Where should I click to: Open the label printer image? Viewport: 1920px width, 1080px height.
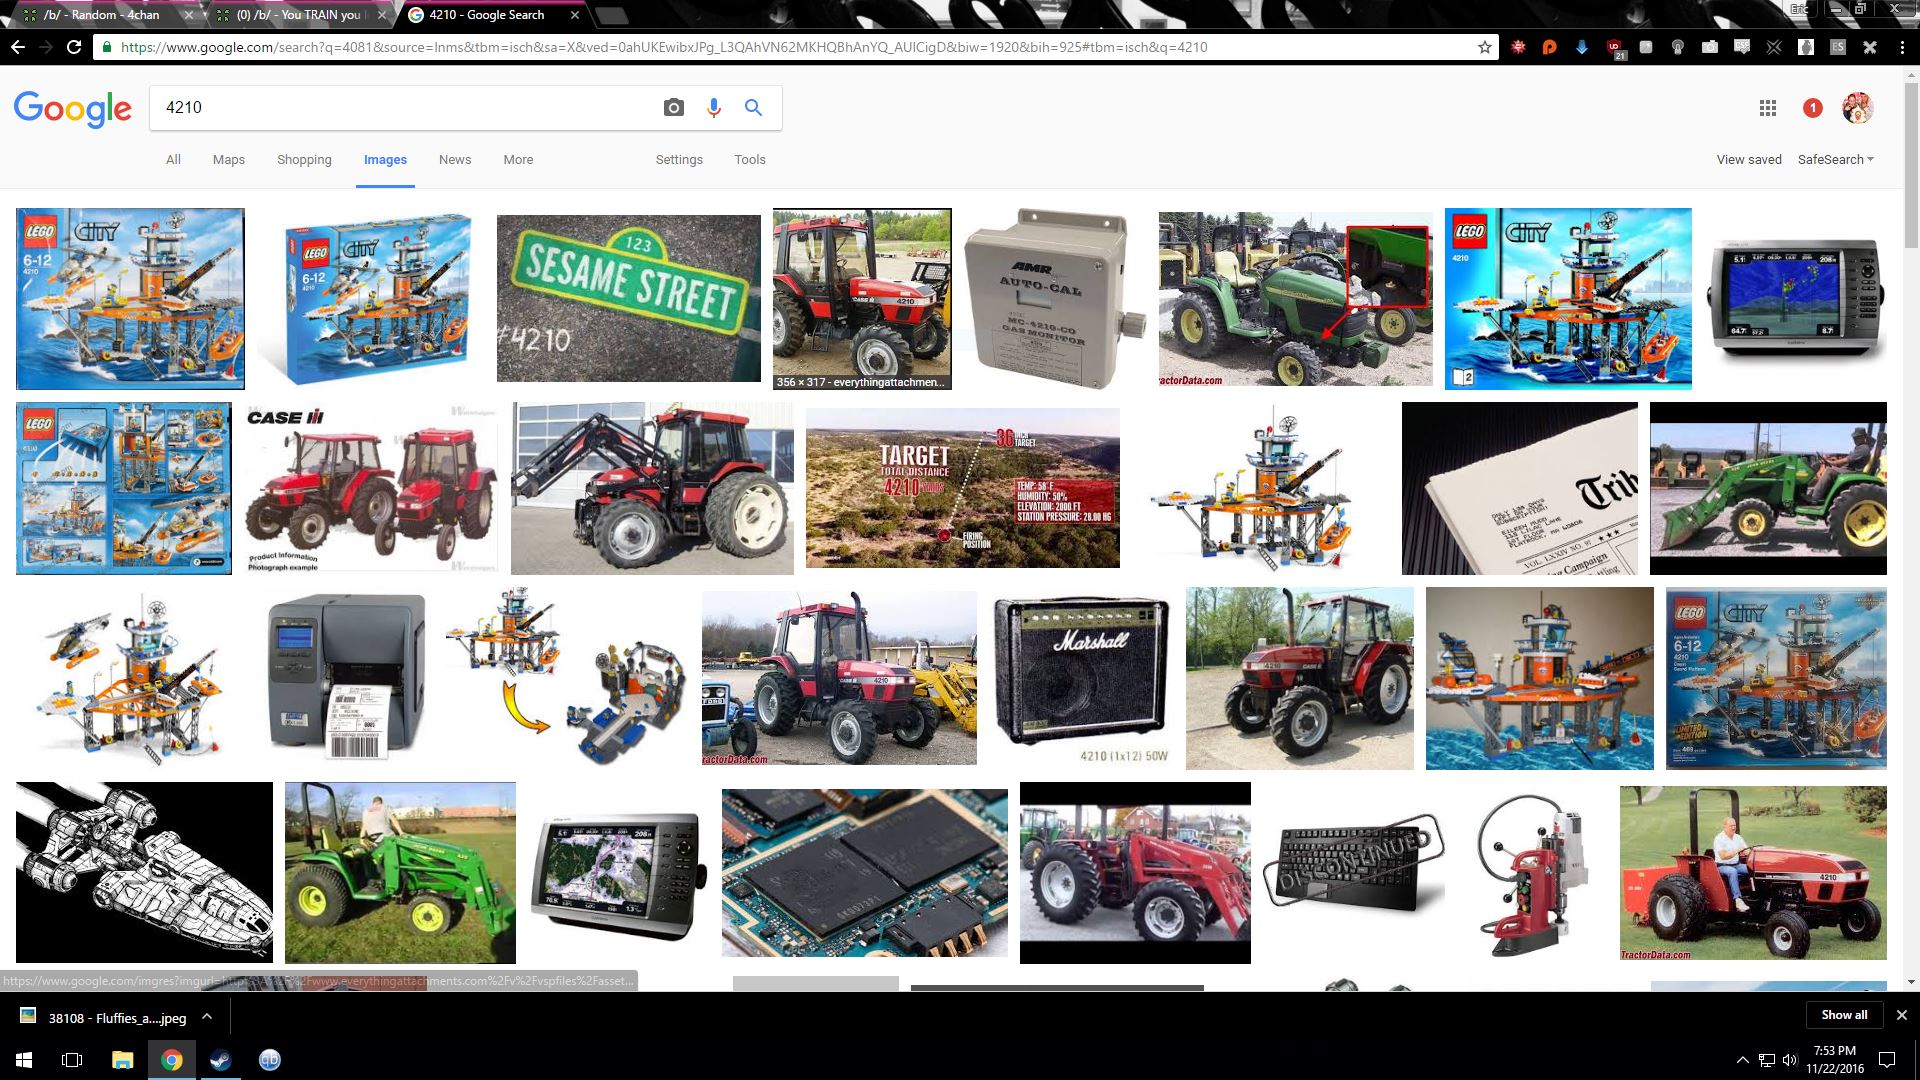pos(345,679)
